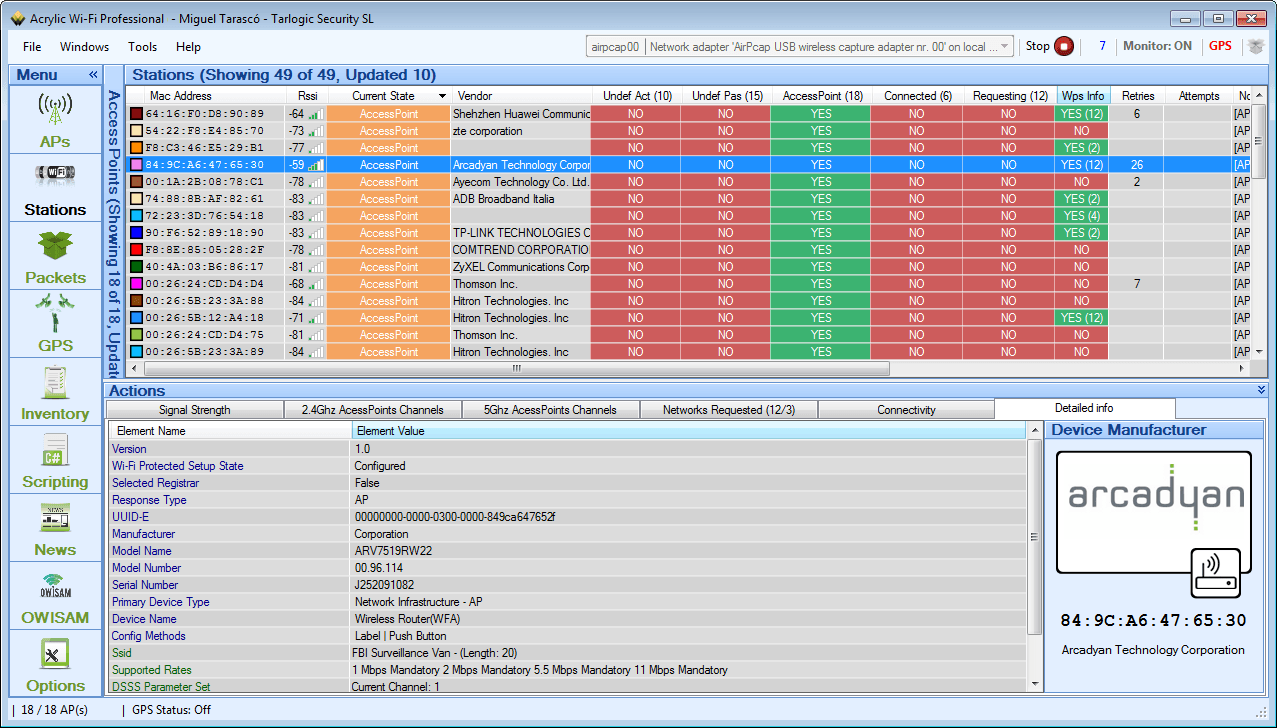Open the File menu
This screenshot has width=1277, height=728.
32,46
